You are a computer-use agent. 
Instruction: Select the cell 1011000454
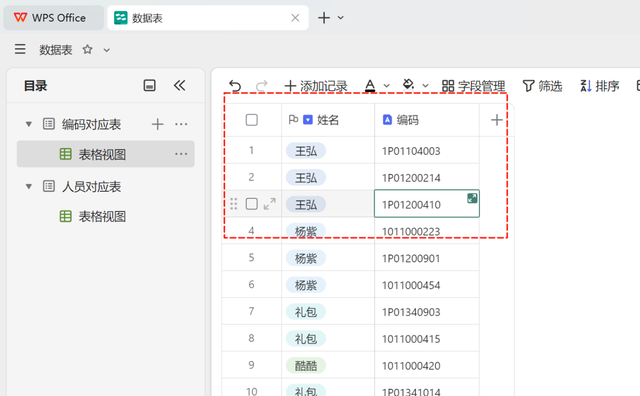click(x=427, y=285)
